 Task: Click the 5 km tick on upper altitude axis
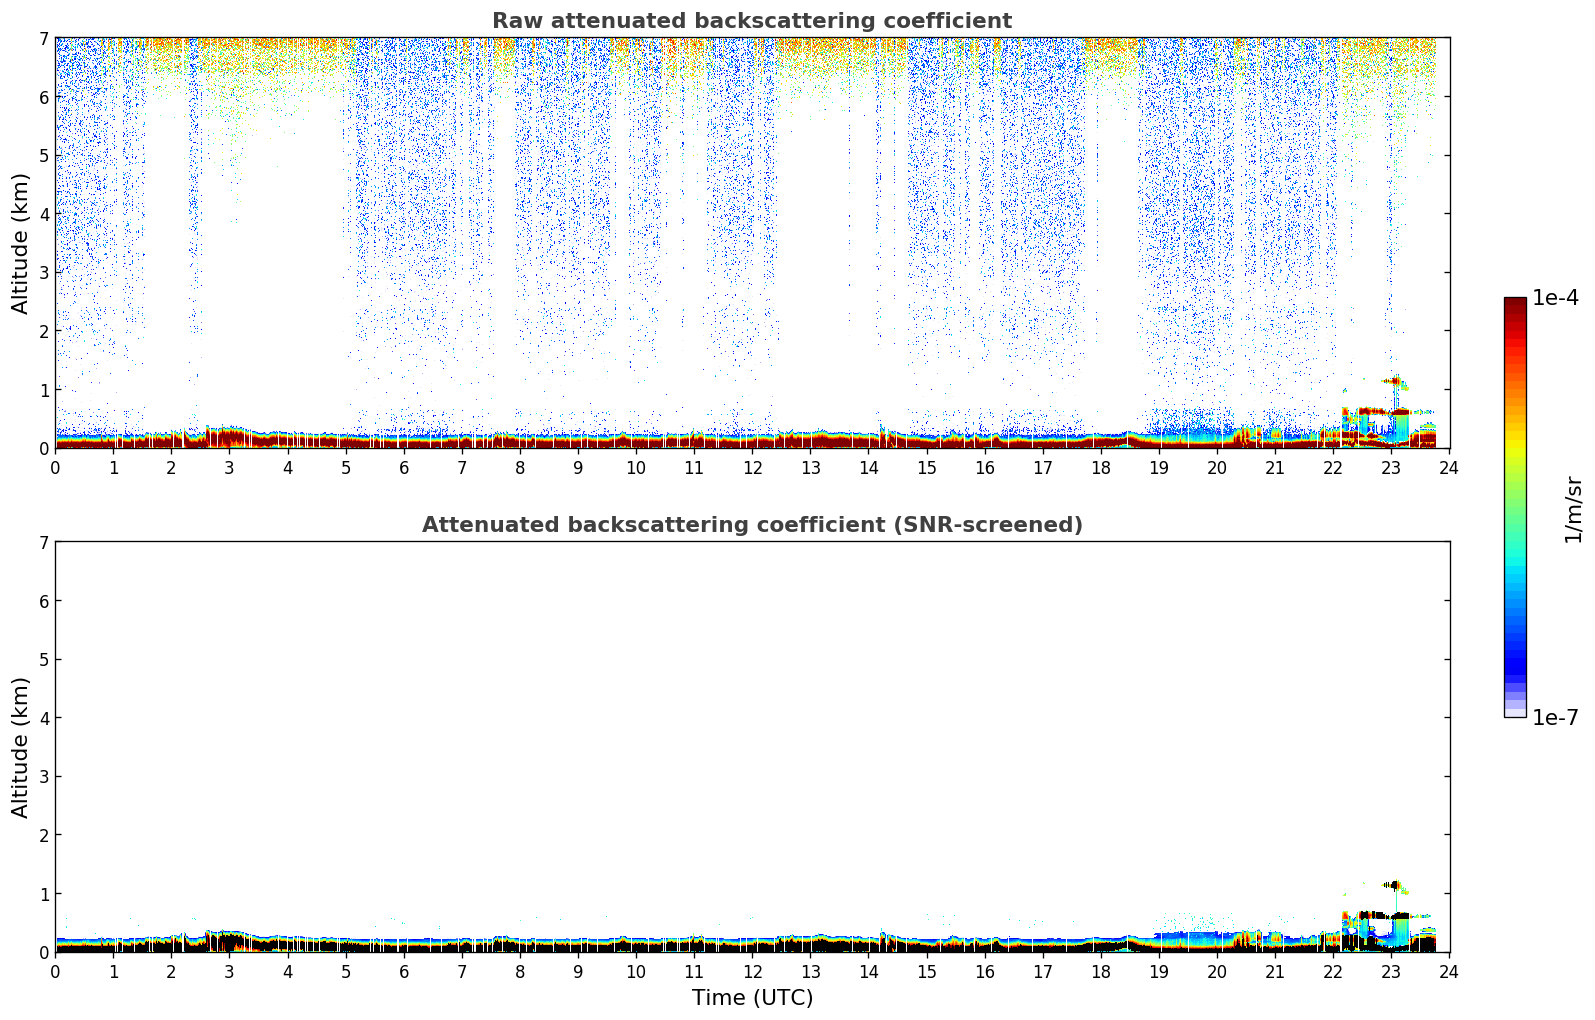(42, 156)
